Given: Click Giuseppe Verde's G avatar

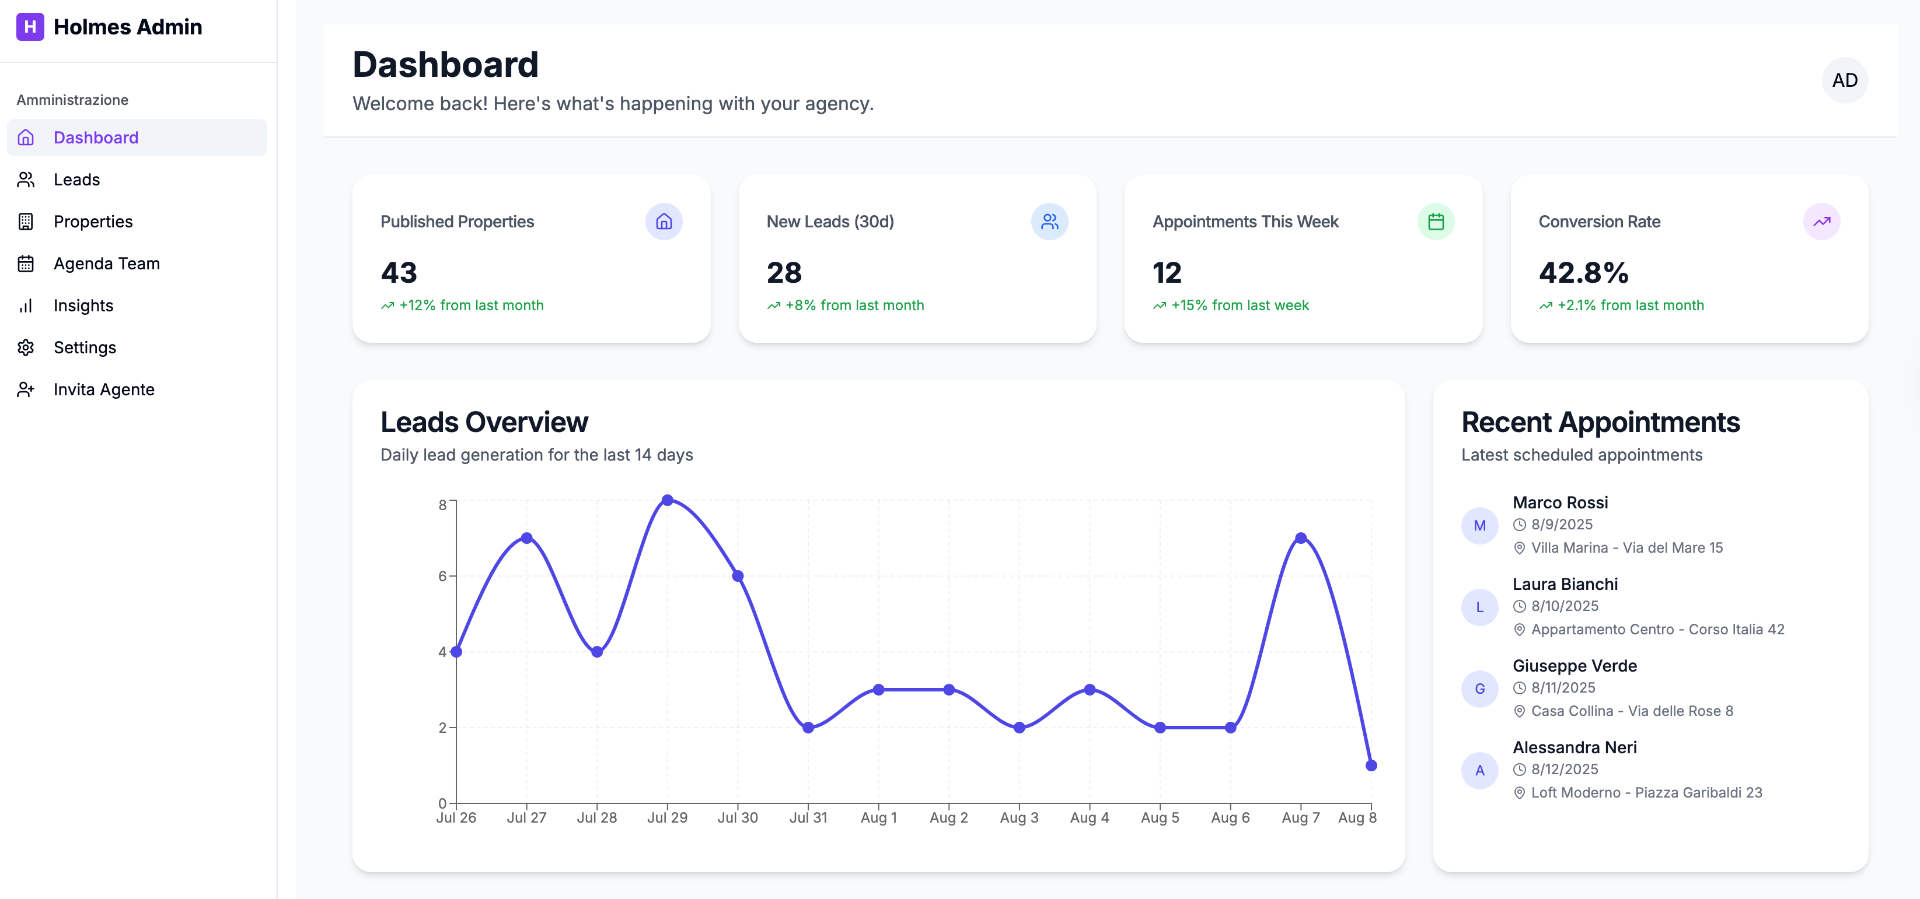Looking at the screenshot, I should [1479, 689].
